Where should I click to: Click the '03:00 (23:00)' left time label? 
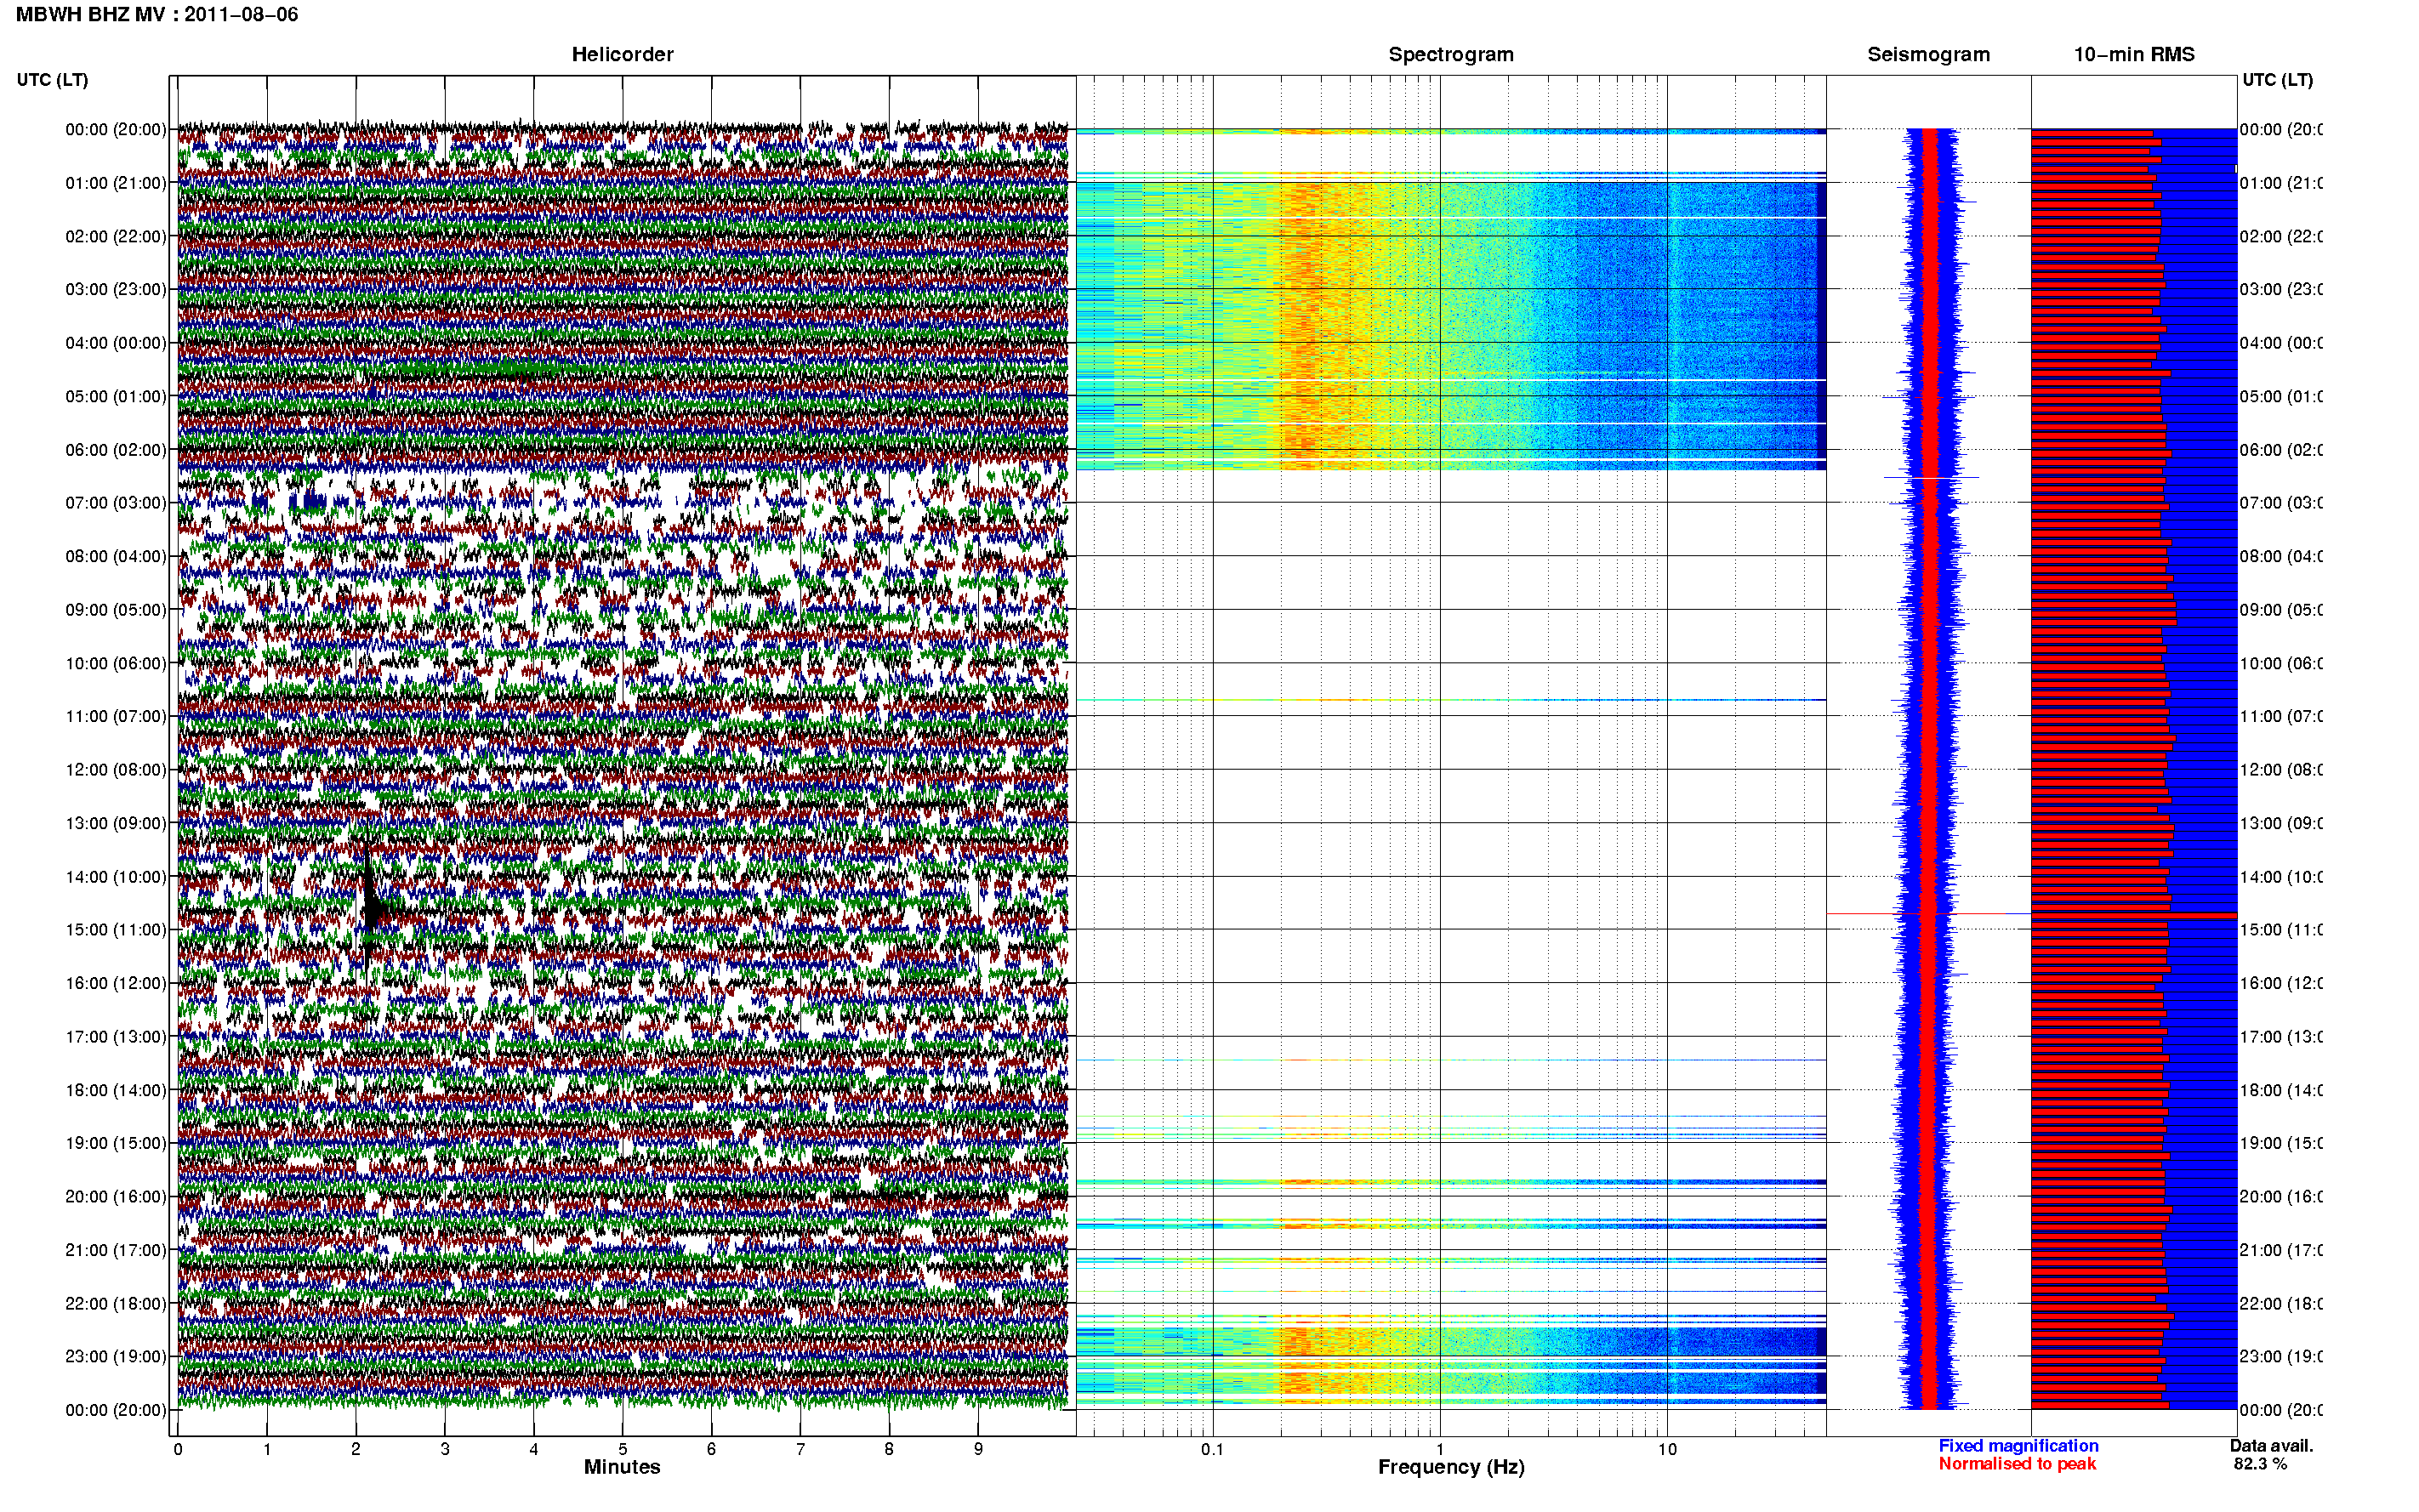click(x=116, y=289)
